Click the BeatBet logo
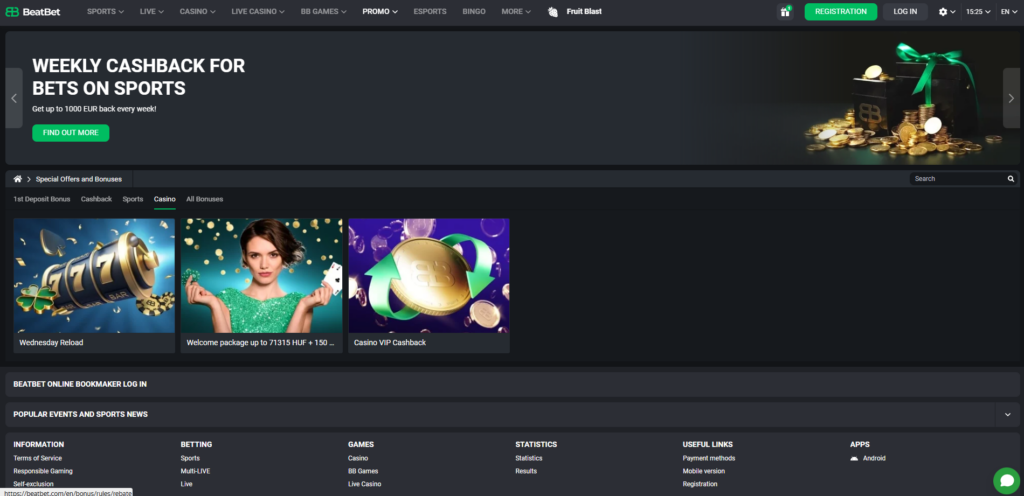This screenshot has width=1024, height=496. coord(33,12)
